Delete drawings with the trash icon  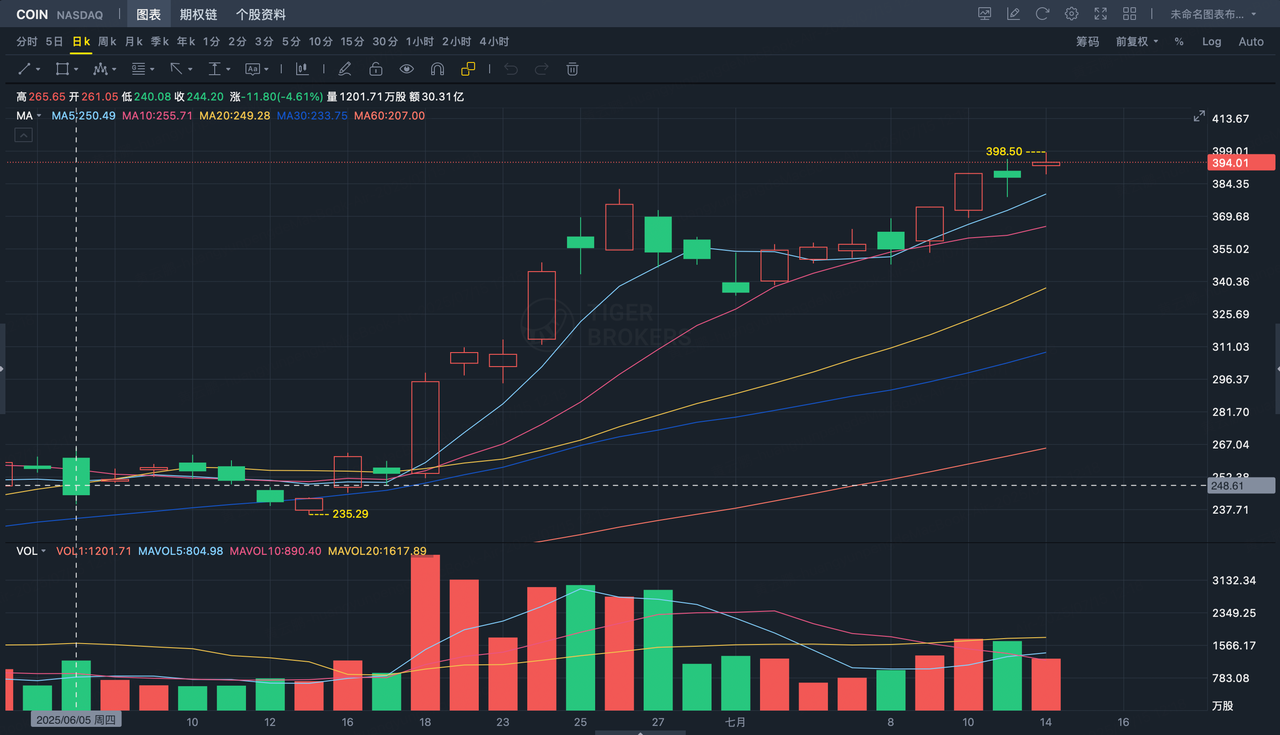[x=573, y=69]
